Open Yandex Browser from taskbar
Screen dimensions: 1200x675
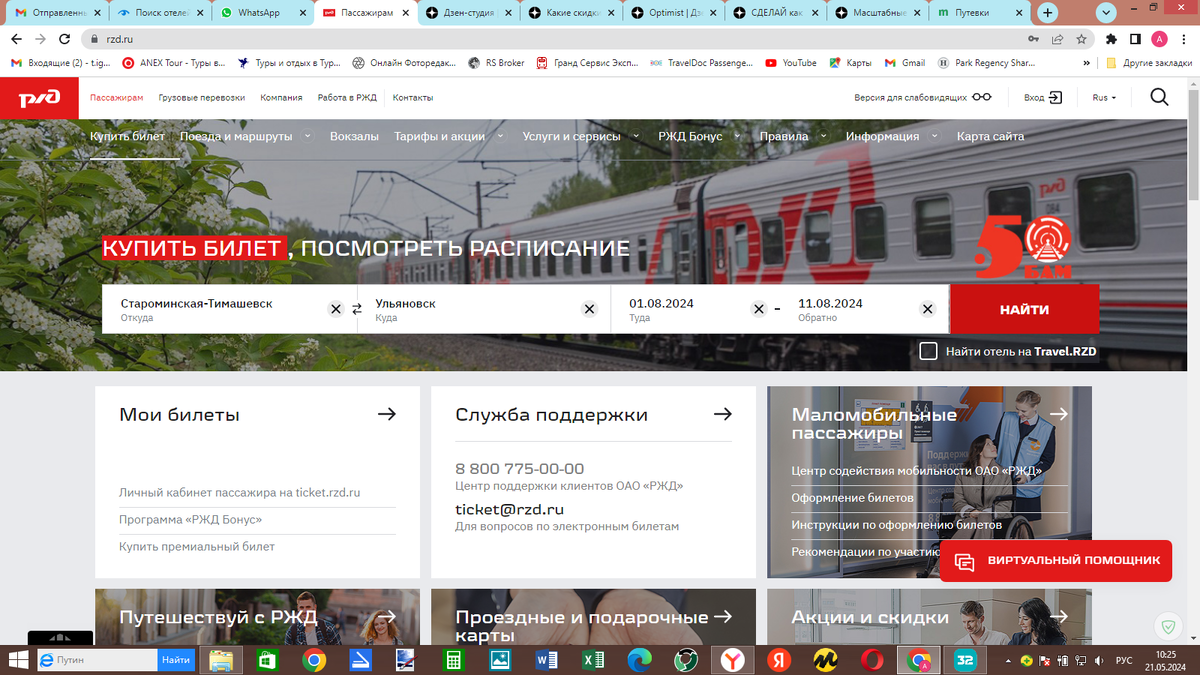tap(733, 660)
